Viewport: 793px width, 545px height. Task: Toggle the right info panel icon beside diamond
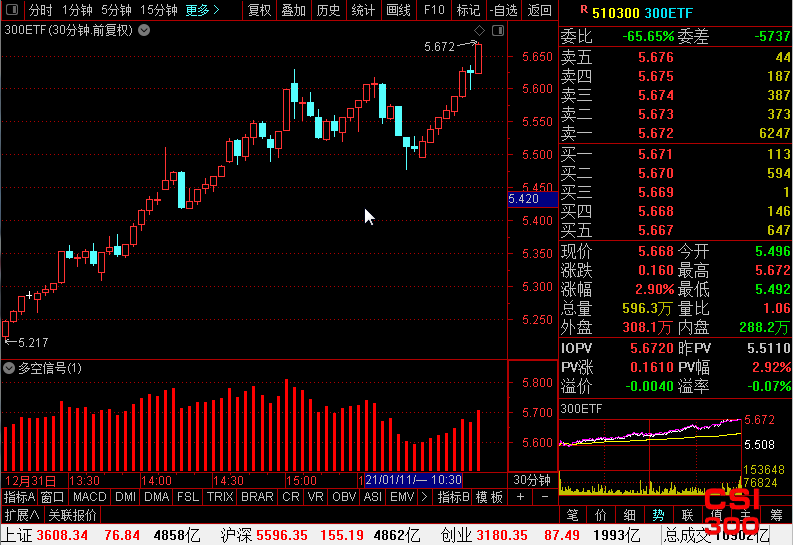(498, 30)
